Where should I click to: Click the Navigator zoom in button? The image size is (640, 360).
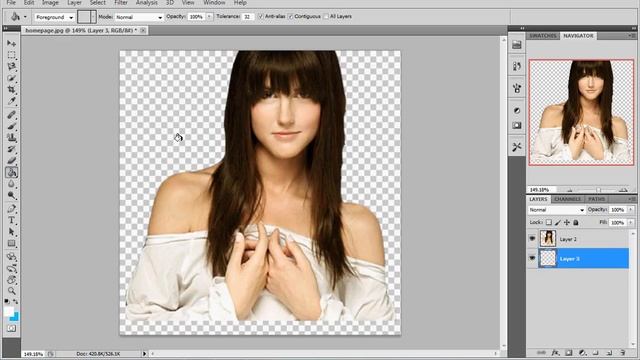[x=623, y=190]
